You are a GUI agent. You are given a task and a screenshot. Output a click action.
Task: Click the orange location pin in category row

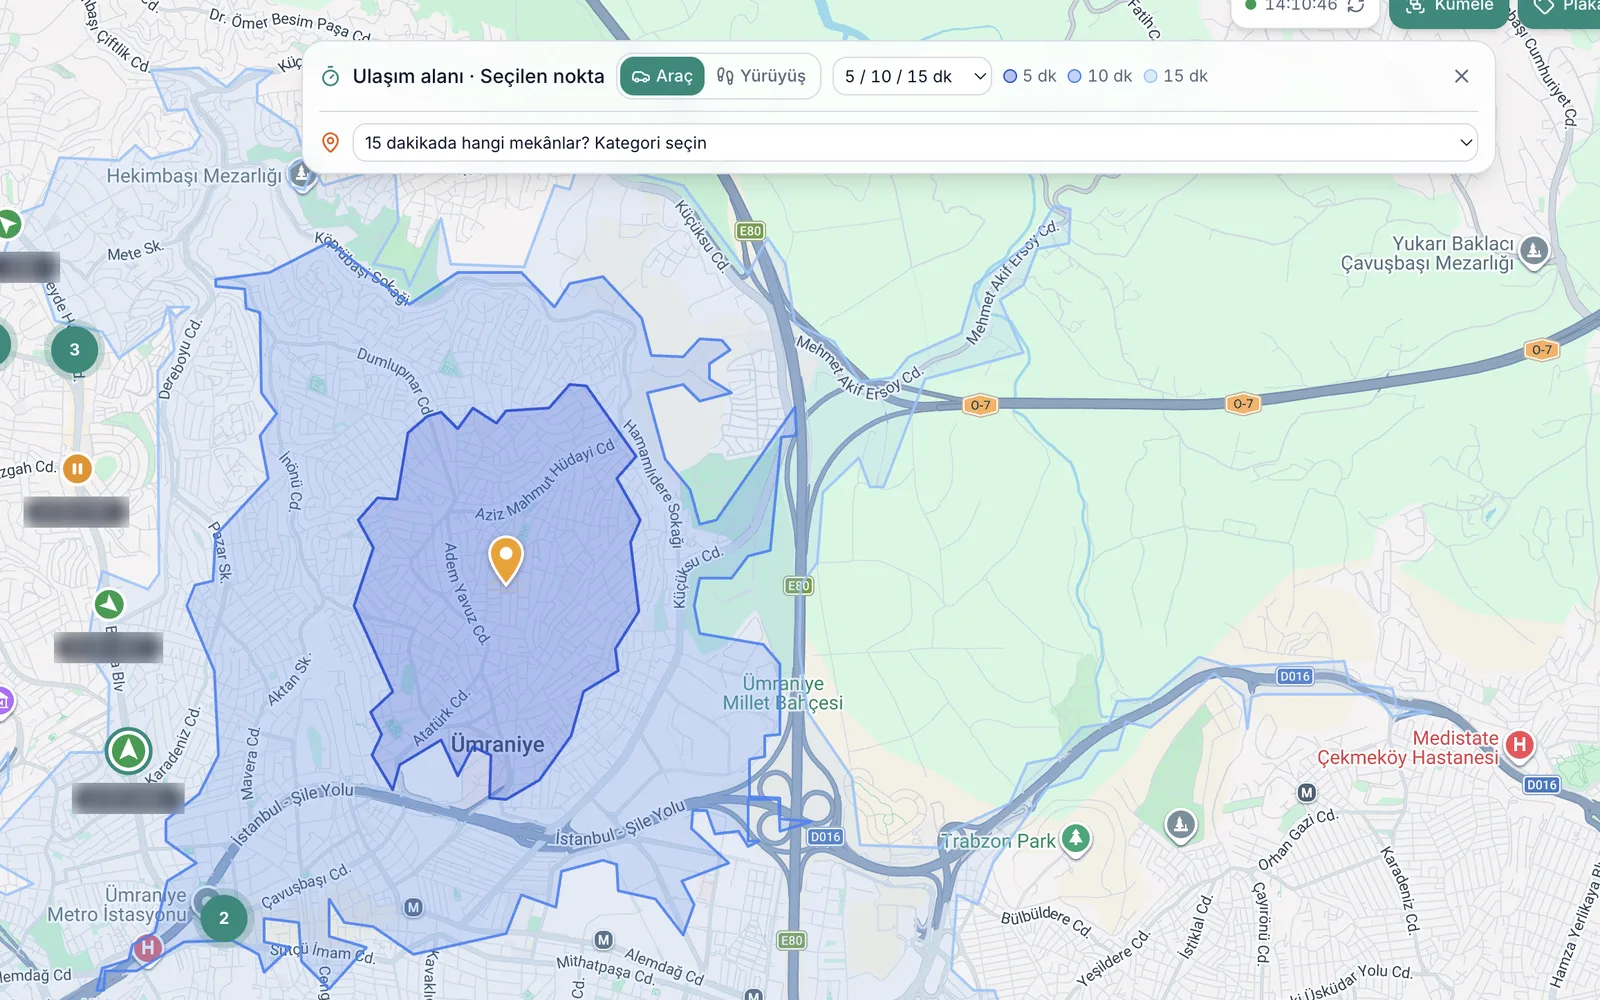(x=331, y=143)
